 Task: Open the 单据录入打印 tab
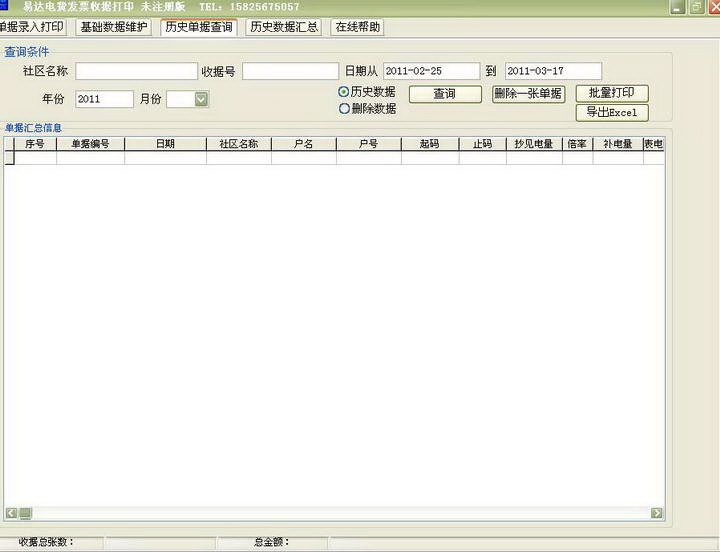tap(33, 27)
